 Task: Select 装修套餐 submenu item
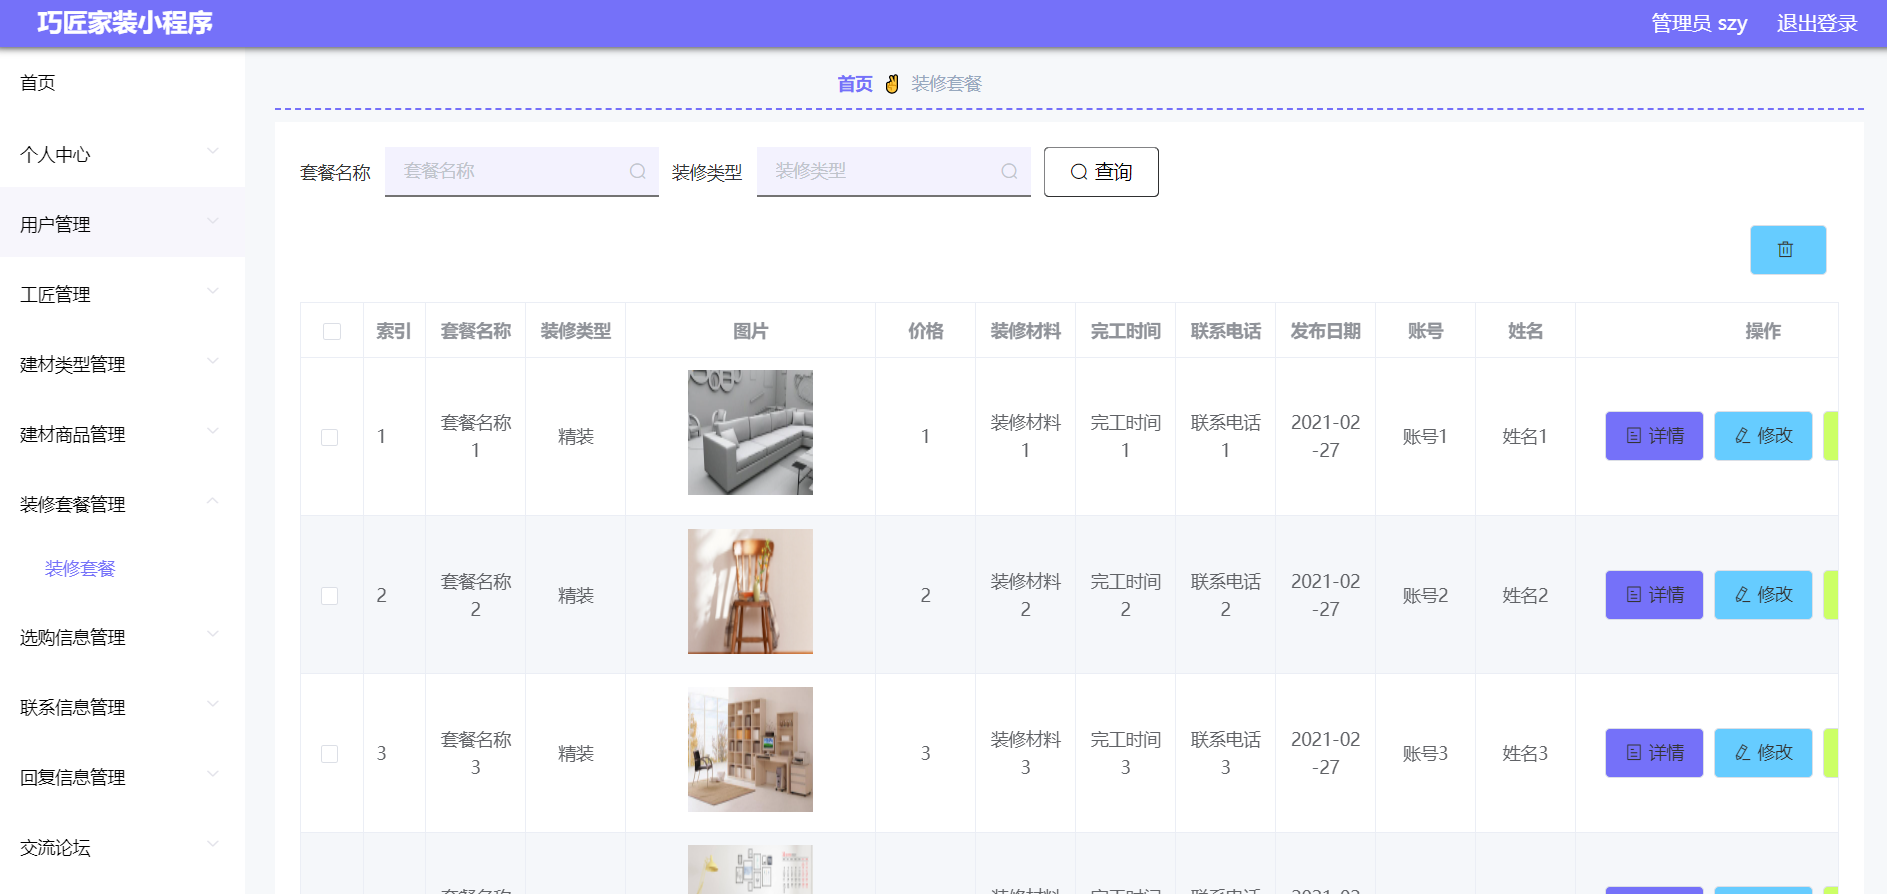[80, 569]
